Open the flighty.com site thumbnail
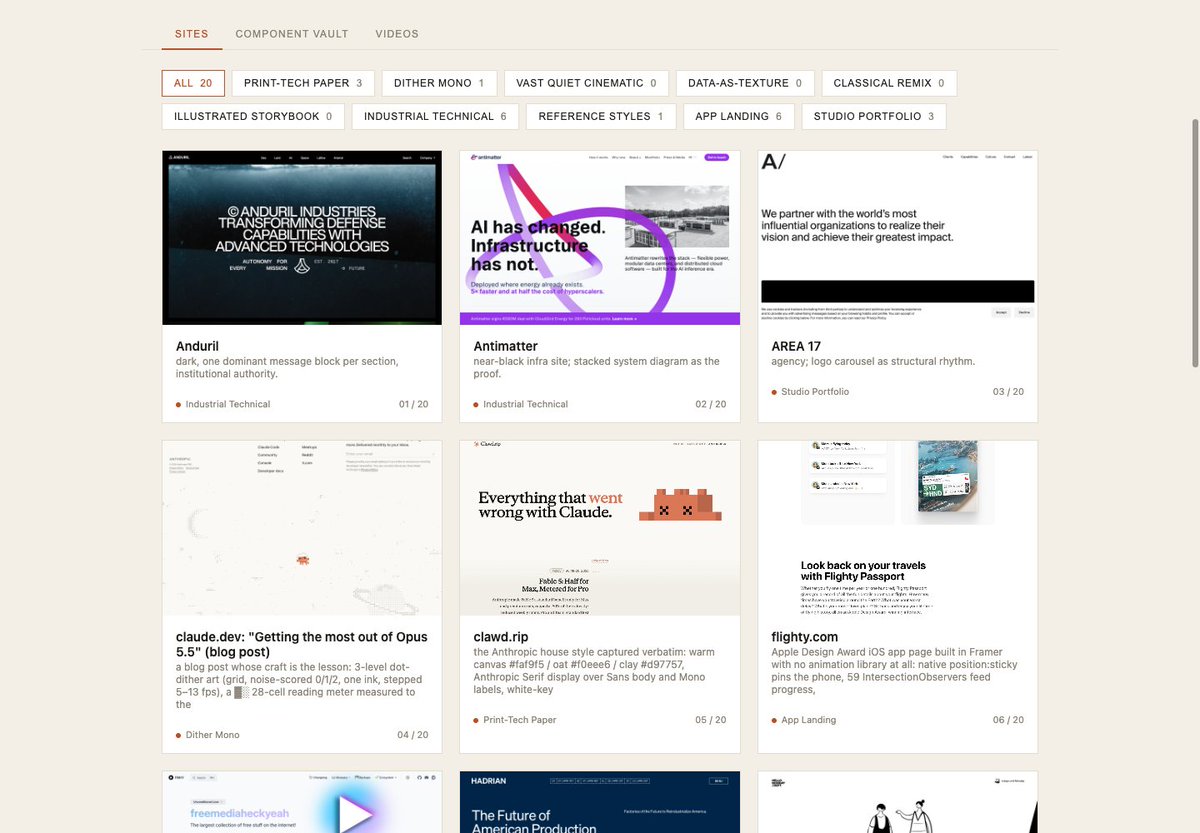The width and height of the screenshot is (1200, 833). [898, 527]
